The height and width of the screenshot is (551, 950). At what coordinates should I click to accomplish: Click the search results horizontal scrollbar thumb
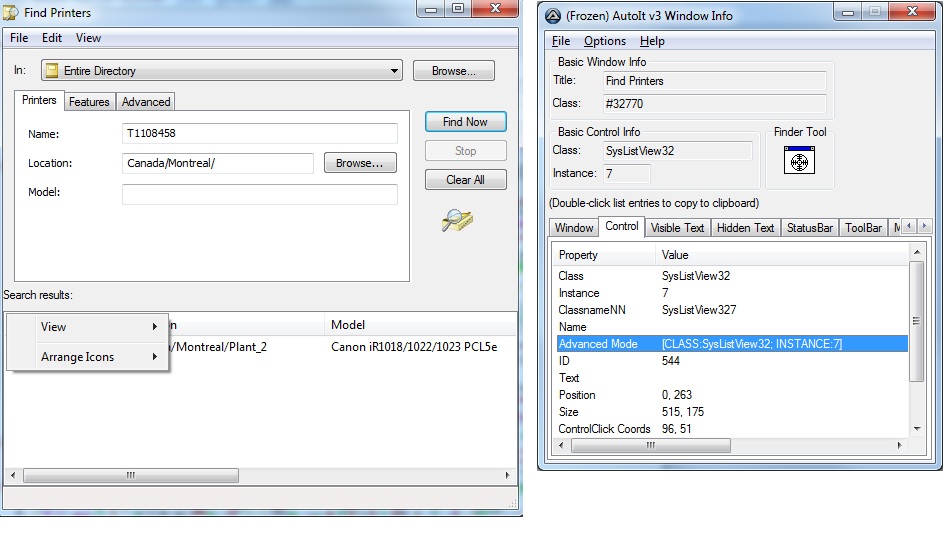[x=131, y=475]
